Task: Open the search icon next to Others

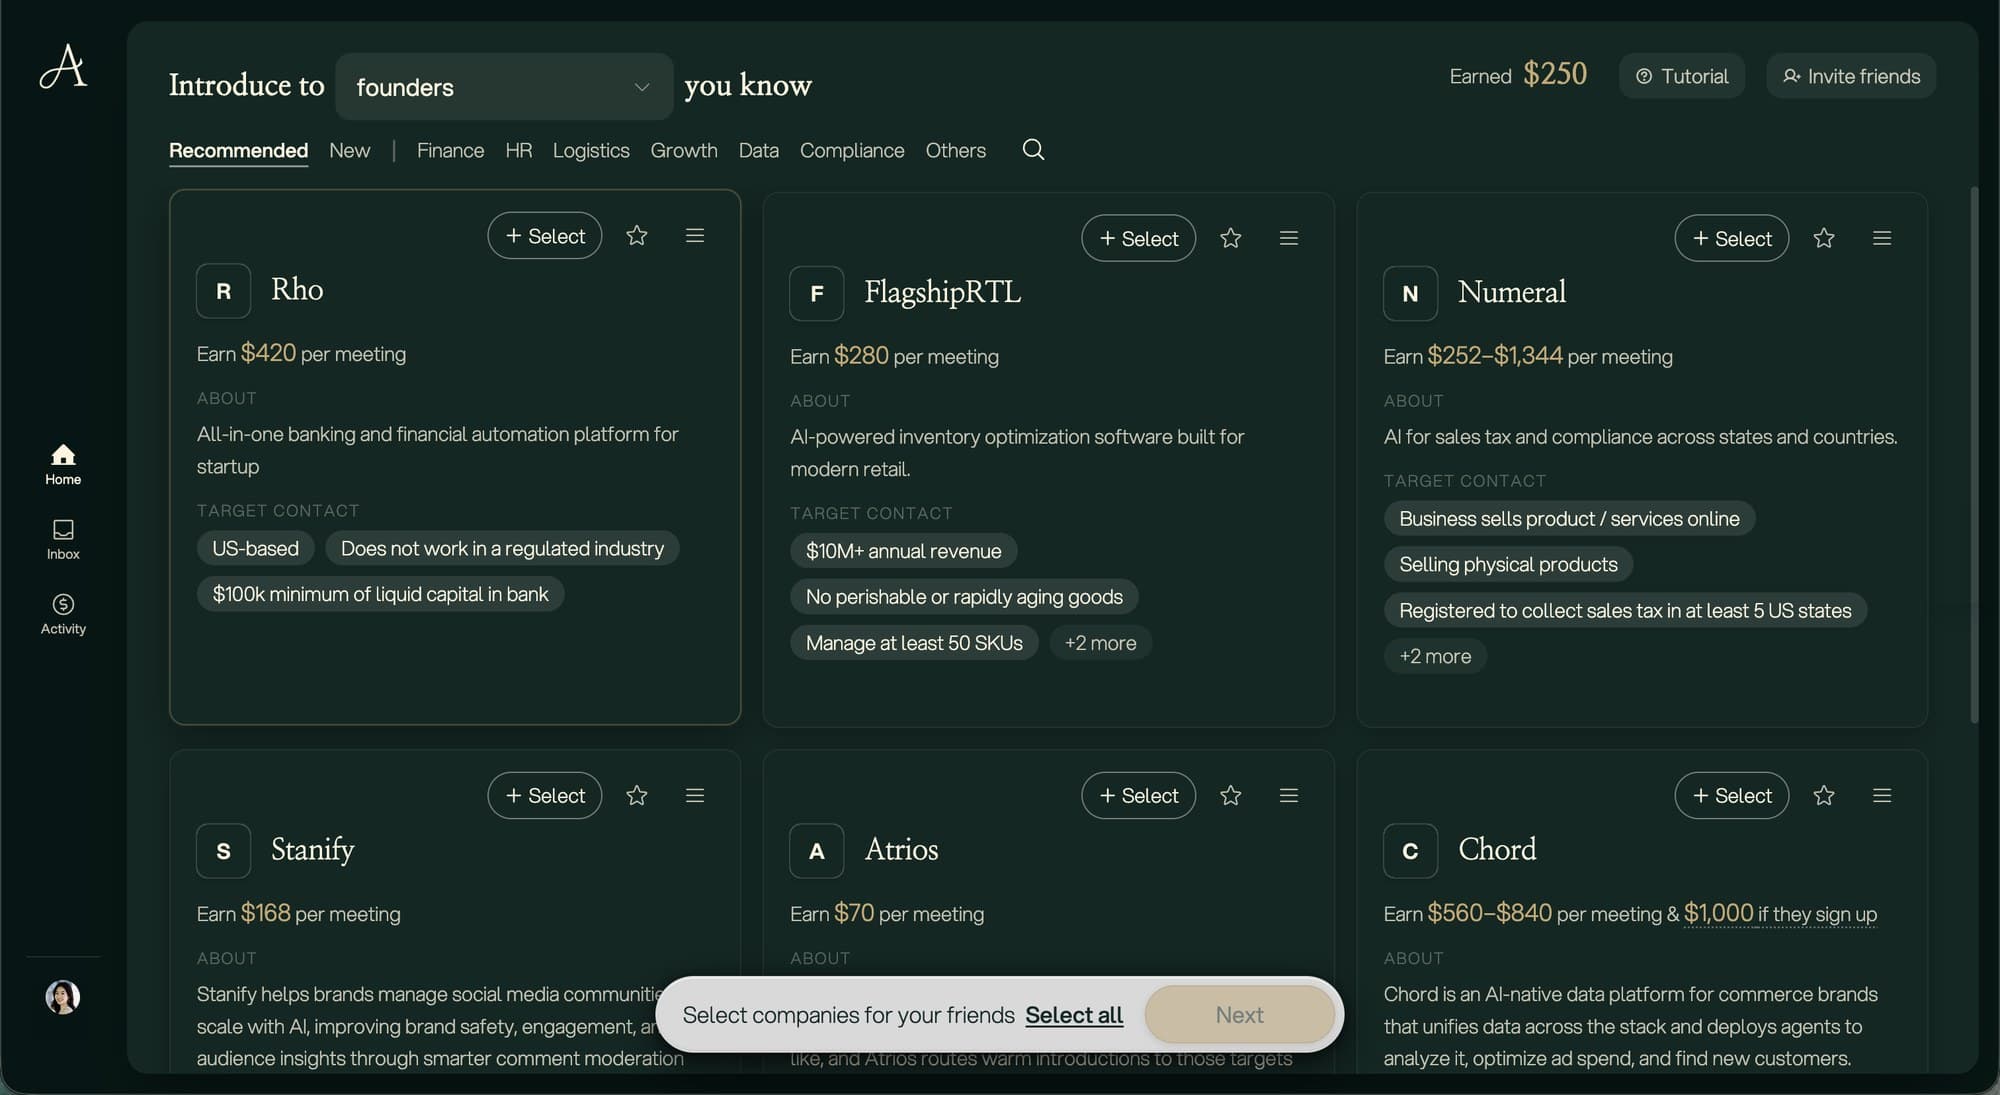Action: tap(1033, 150)
